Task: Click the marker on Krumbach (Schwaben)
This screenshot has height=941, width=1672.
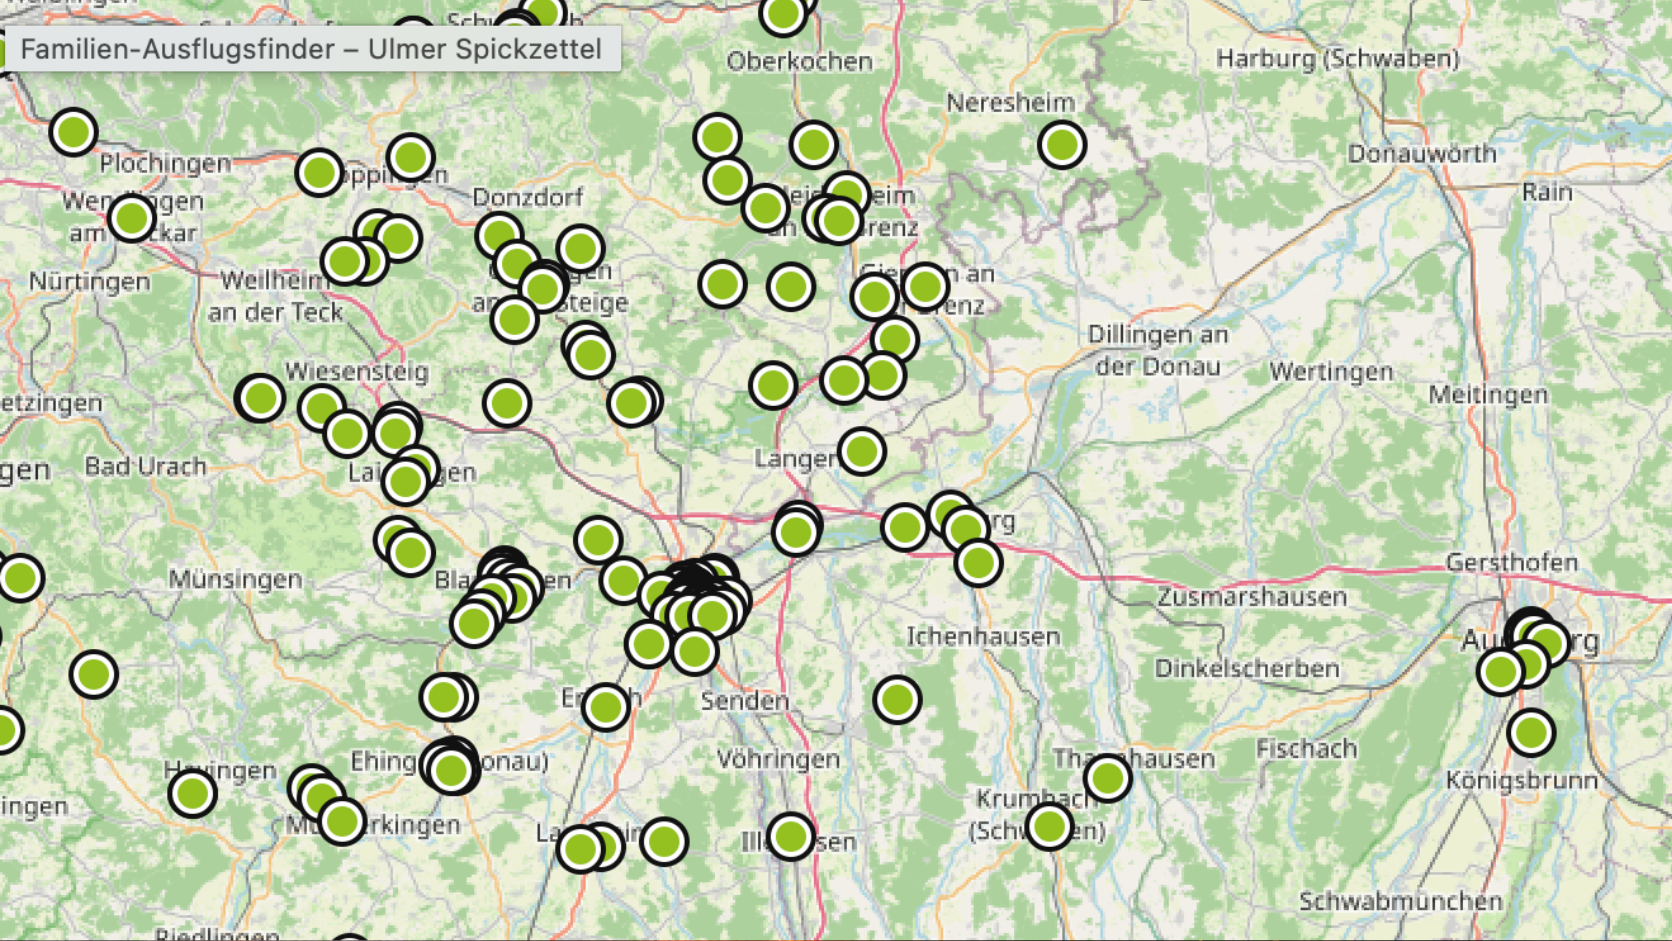Action: (1049, 826)
